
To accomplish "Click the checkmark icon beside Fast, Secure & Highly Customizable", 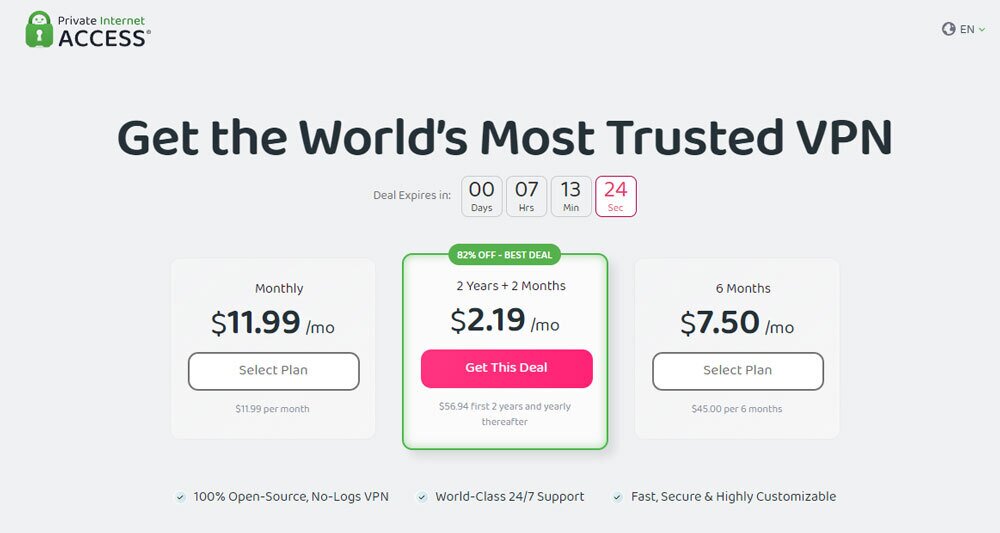I will [617, 497].
